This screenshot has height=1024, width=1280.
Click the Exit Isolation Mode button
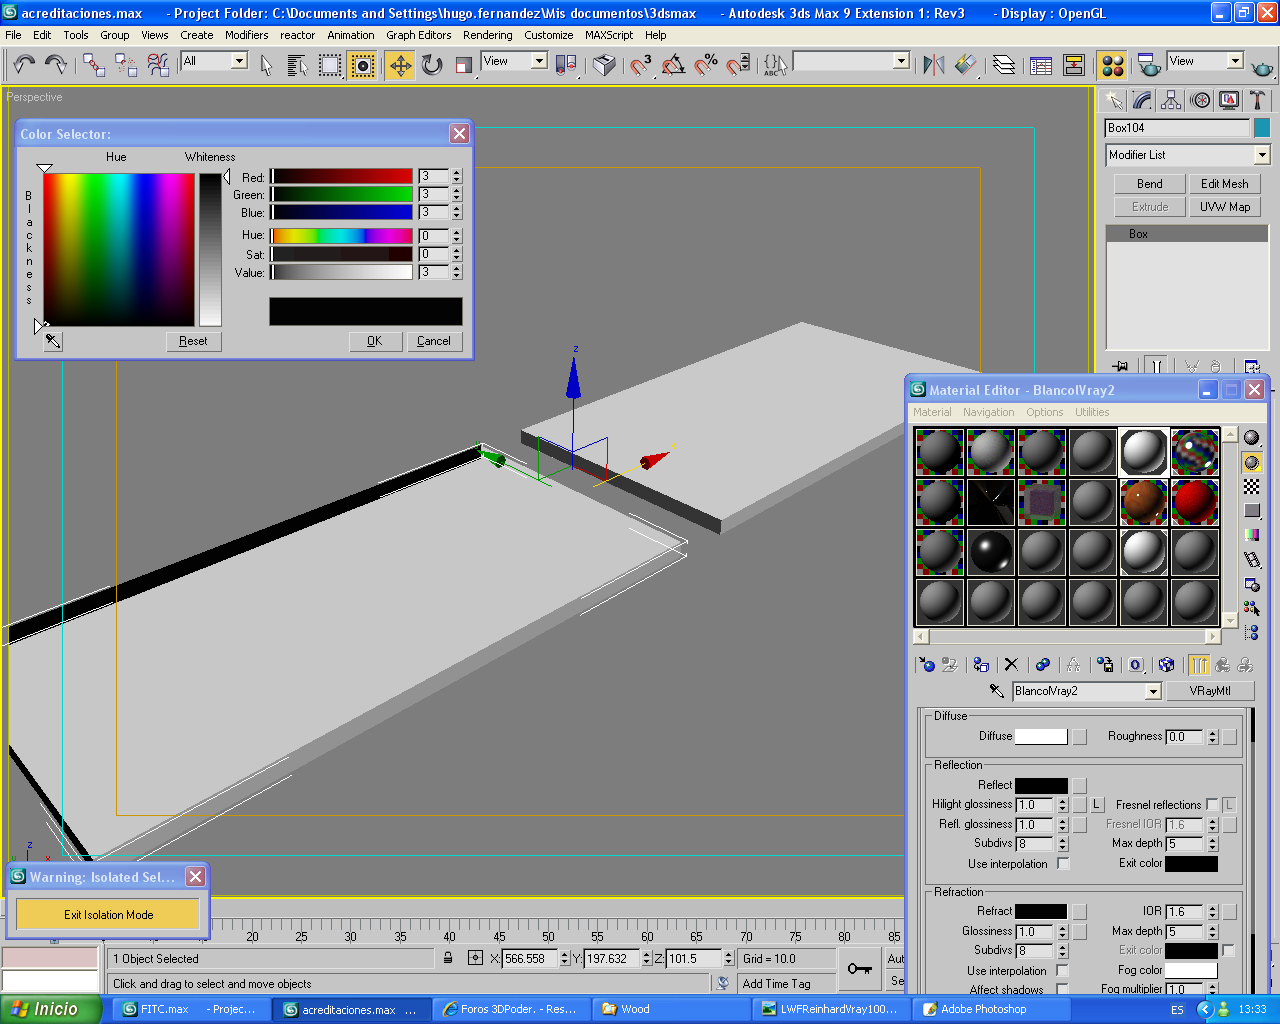(108, 914)
